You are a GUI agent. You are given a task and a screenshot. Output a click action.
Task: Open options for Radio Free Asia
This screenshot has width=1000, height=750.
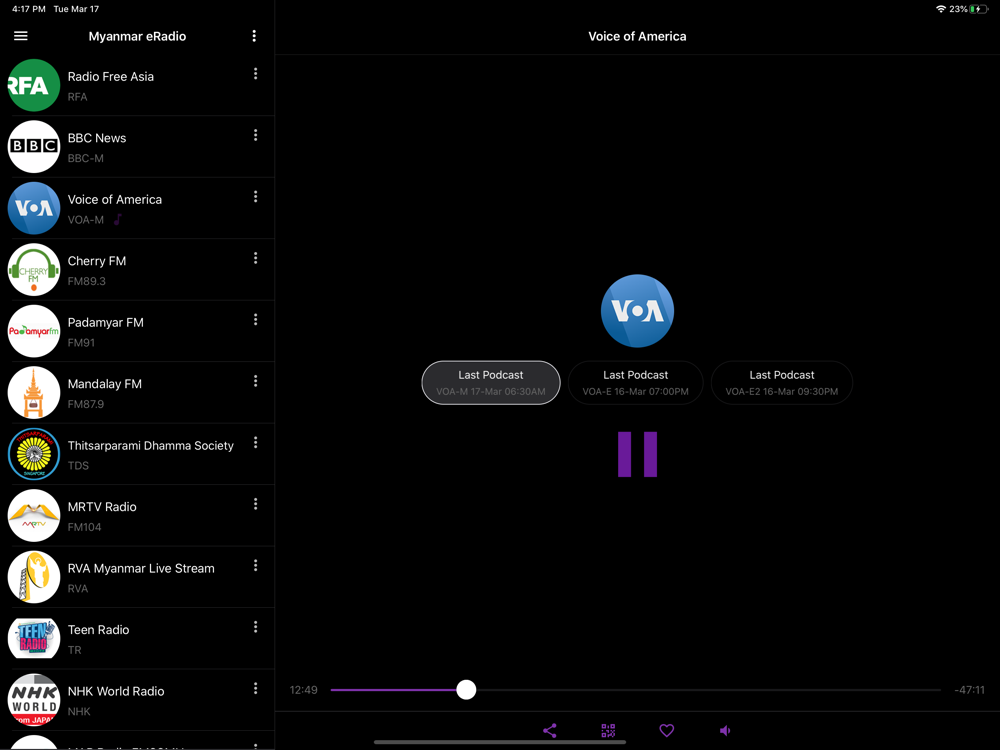point(255,74)
